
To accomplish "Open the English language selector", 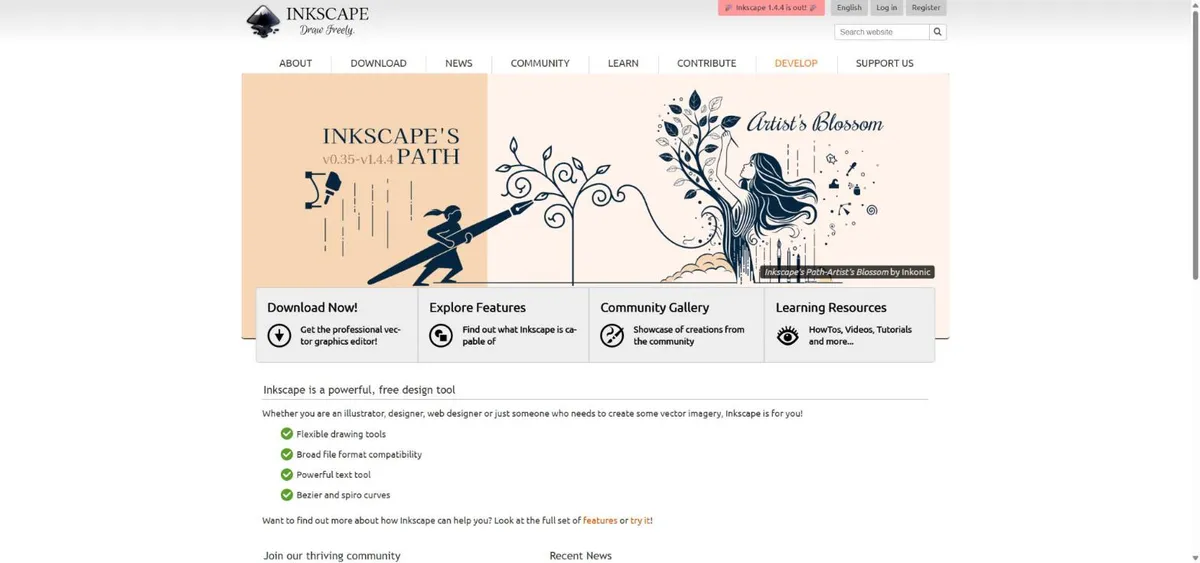I will 849,8.
